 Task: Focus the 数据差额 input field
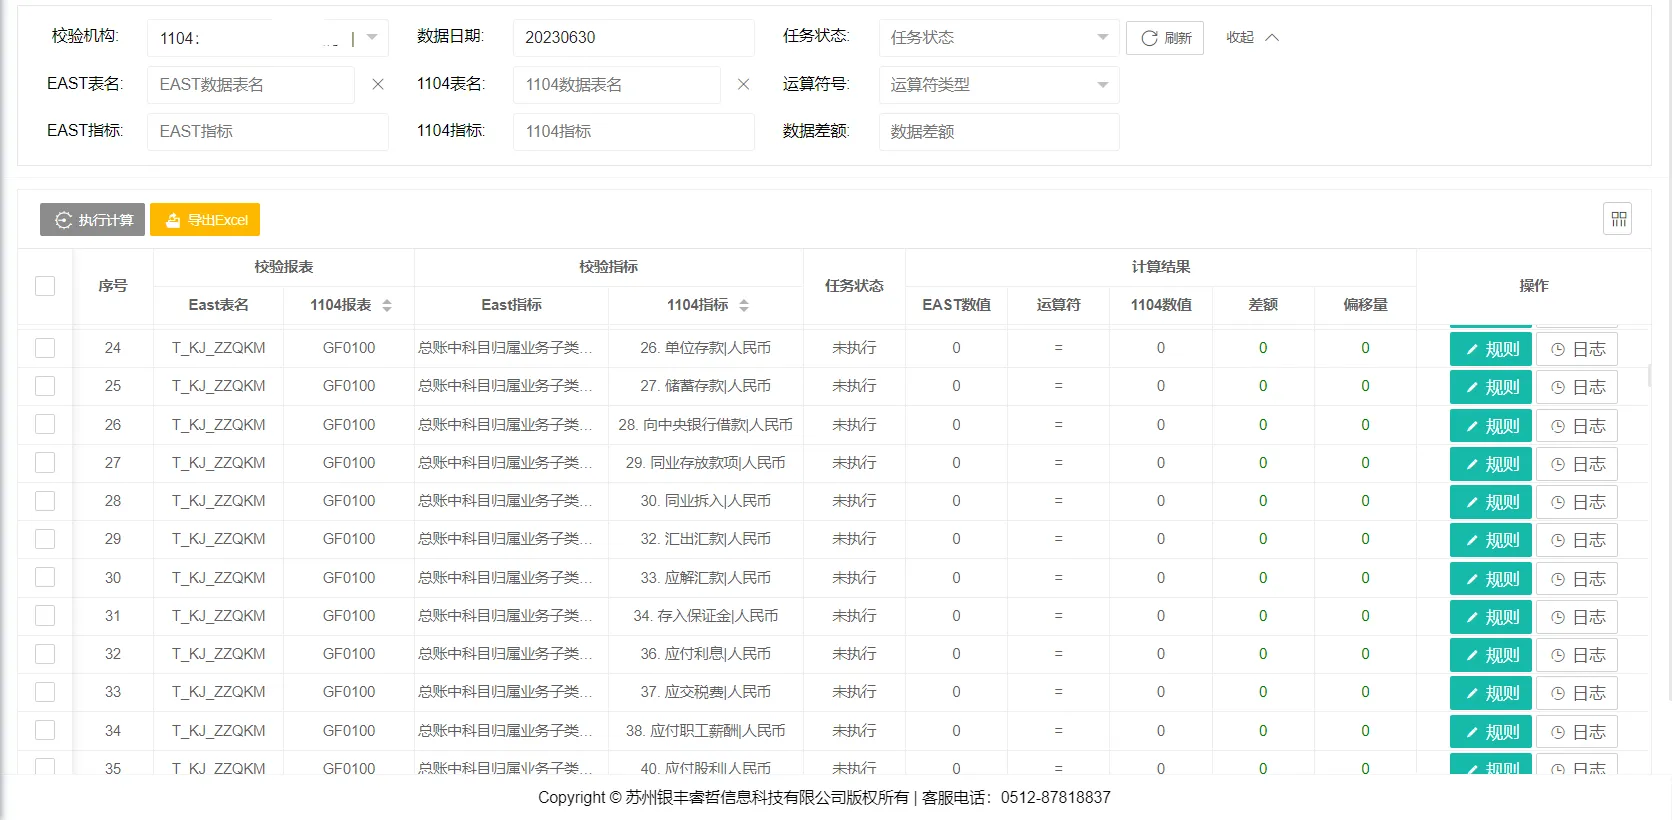(998, 132)
